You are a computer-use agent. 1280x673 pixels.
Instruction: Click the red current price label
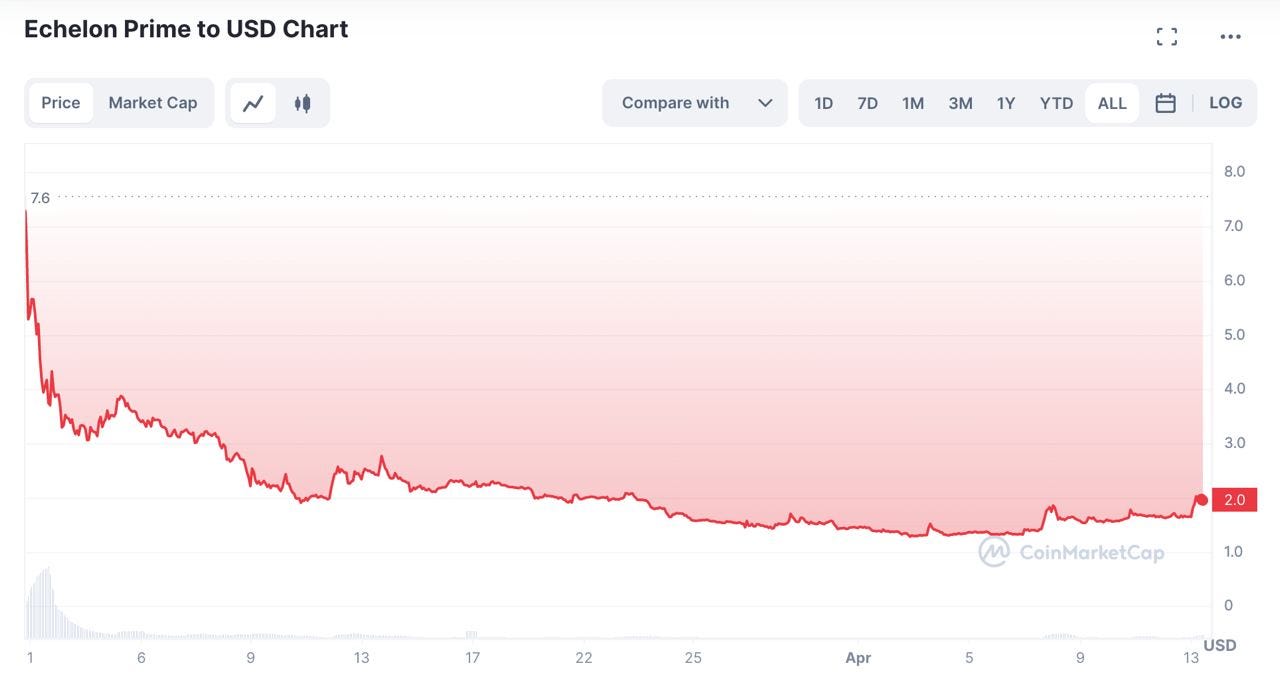click(1234, 499)
